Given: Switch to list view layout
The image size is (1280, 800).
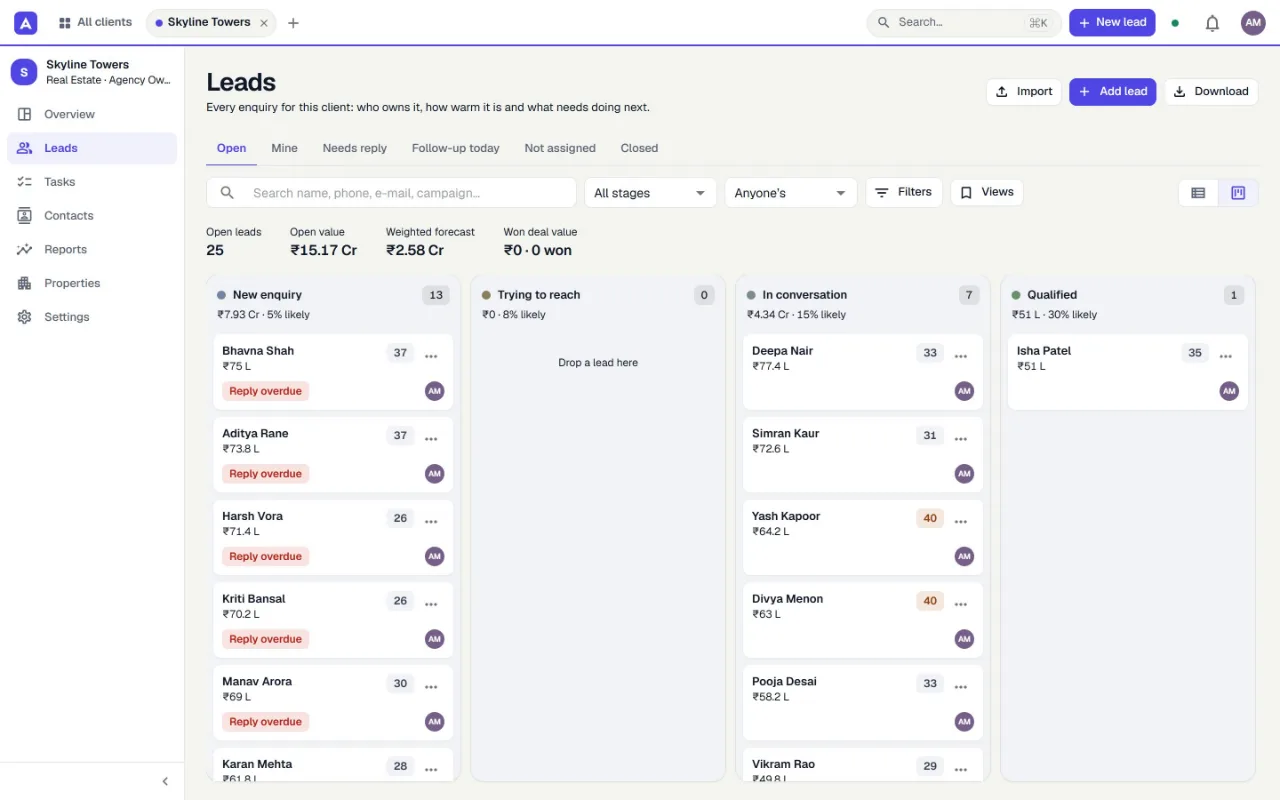Looking at the screenshot, I should tap(1198, 193).
